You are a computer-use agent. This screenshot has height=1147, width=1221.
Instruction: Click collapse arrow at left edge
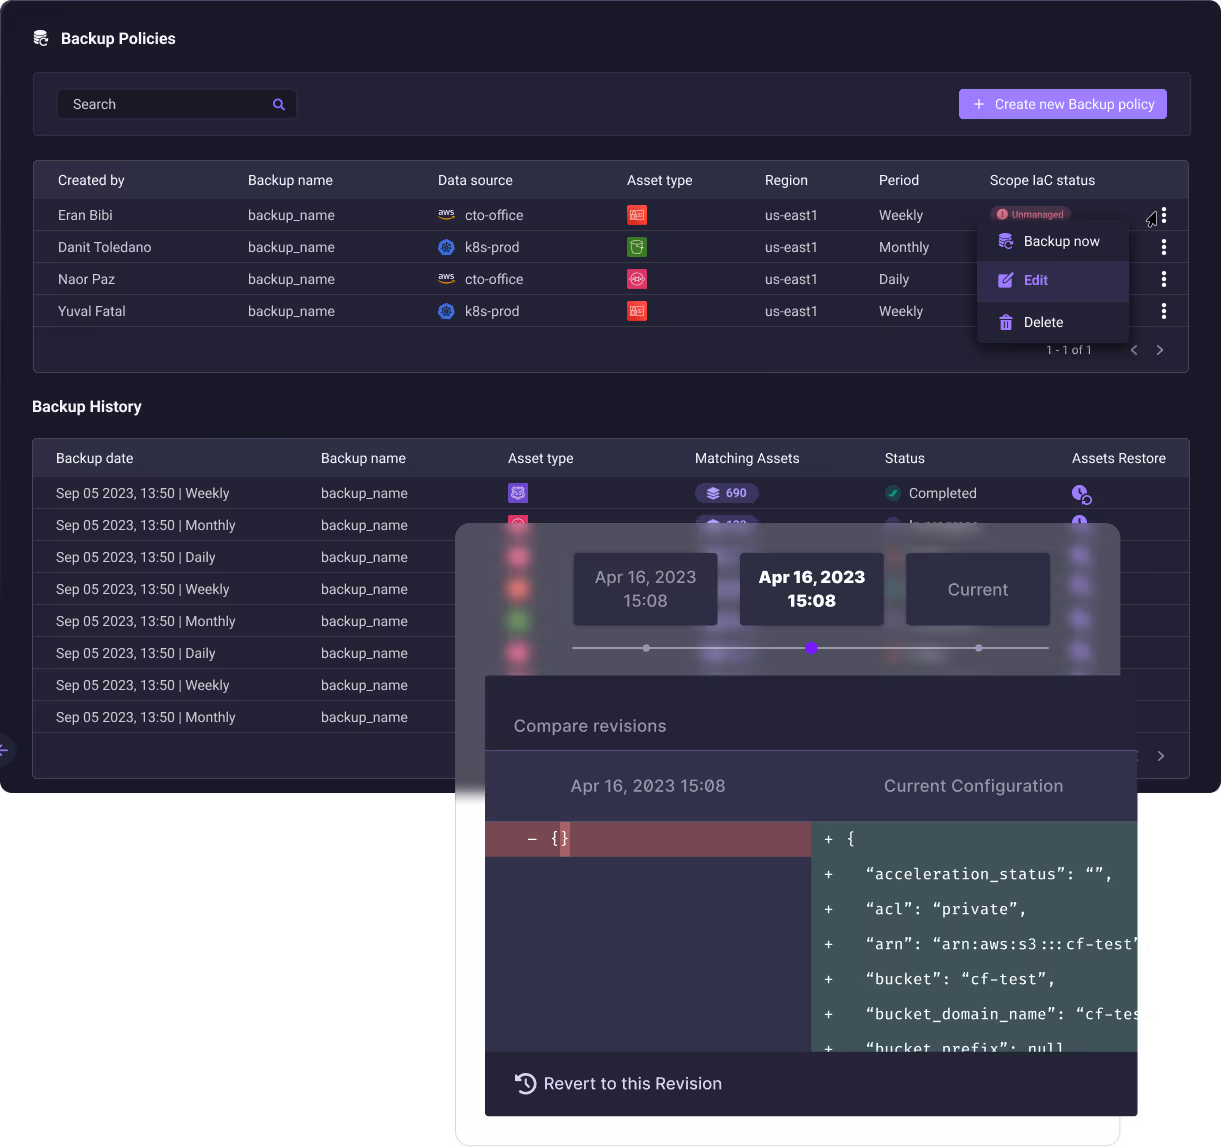5,749
